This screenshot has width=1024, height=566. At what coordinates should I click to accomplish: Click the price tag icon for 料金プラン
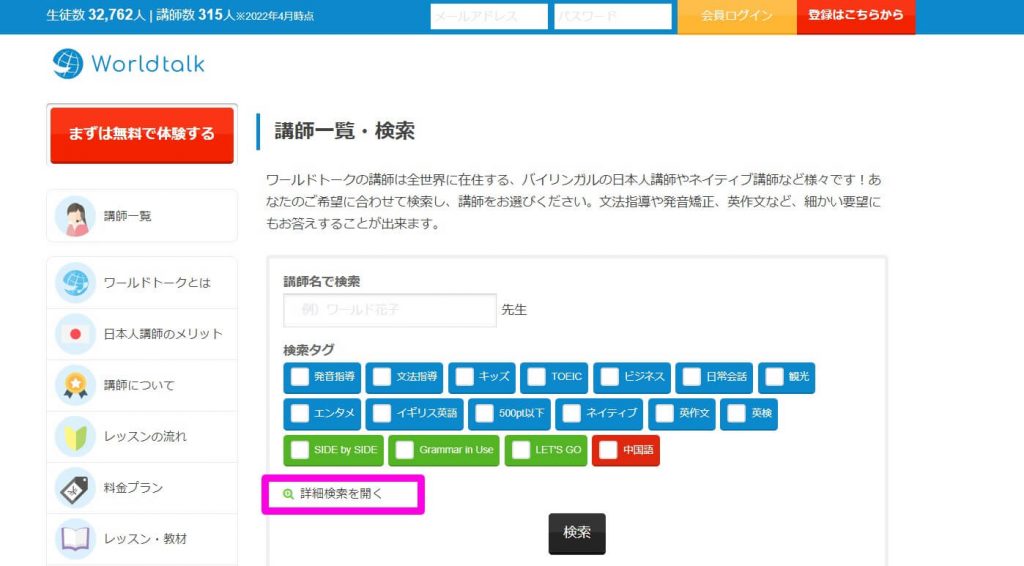[76, 488]
